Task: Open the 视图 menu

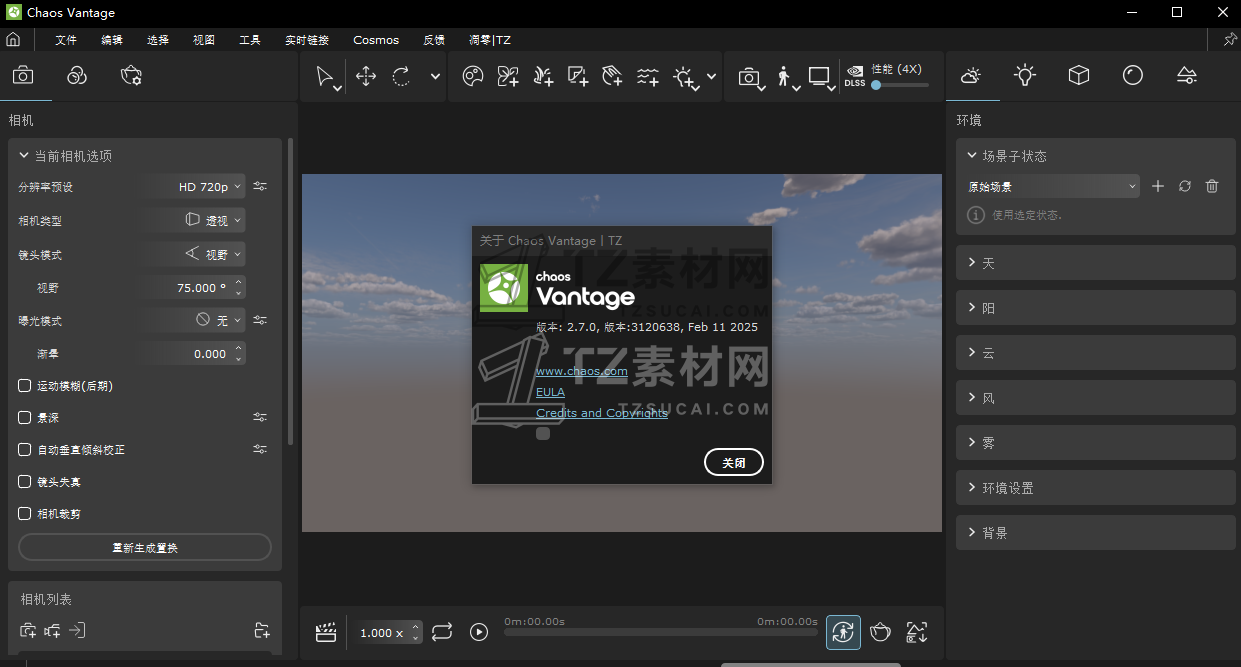Action: click(204, 40)
